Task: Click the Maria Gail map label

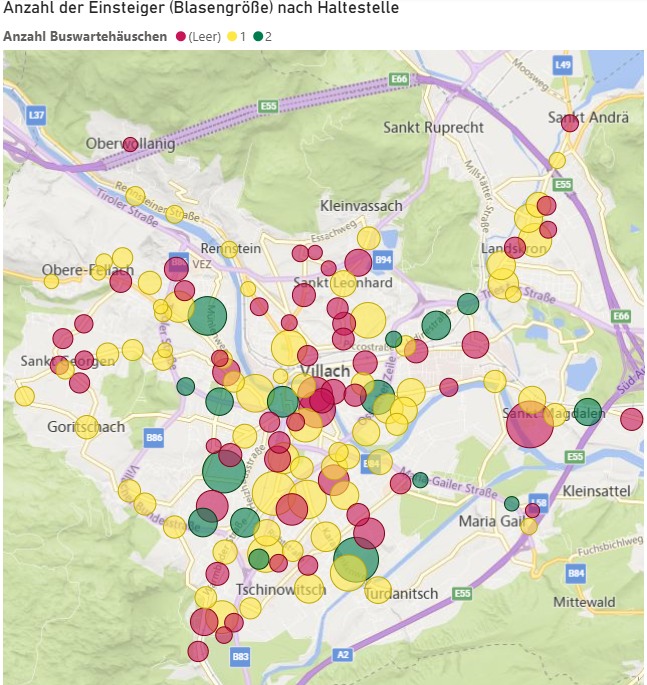Action: (491, 521)
